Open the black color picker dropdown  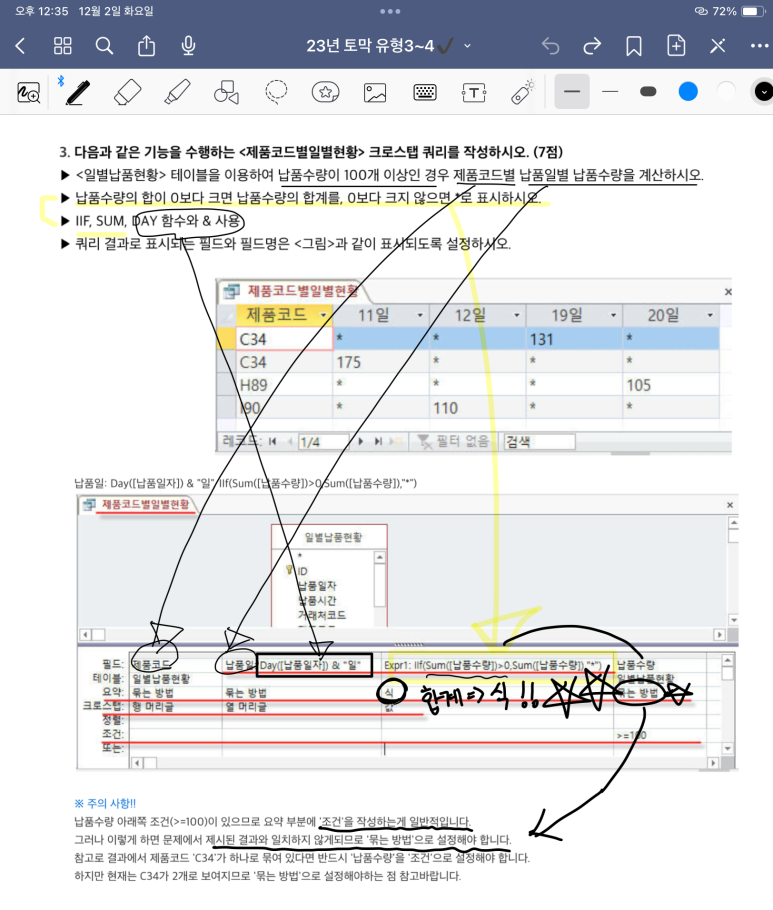pos(763,92)
